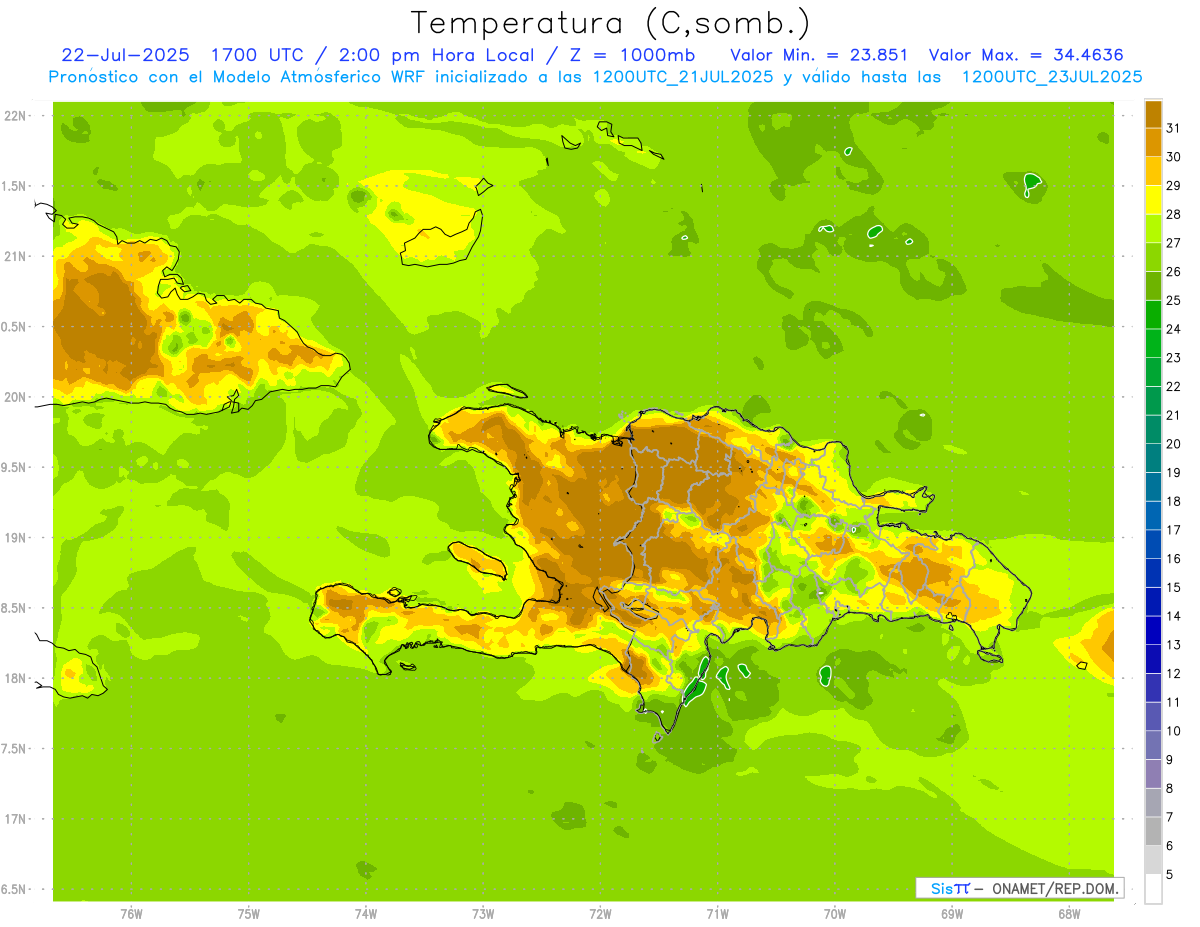This screenshot has height=927, width=1200.
Task: Pick the orange swatch between 30 and 31
Action: click(x=1153, y=142)
